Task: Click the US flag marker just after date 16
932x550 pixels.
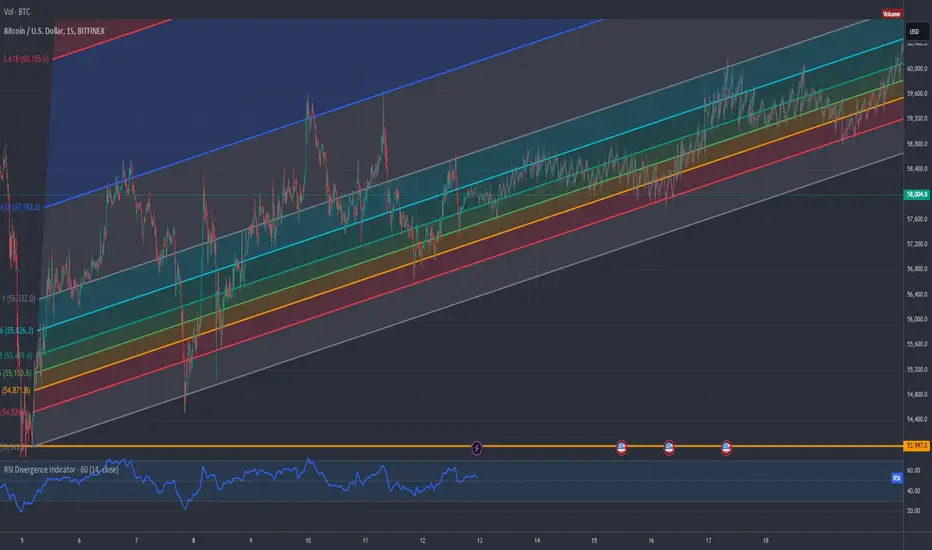Action: [669, 448]
